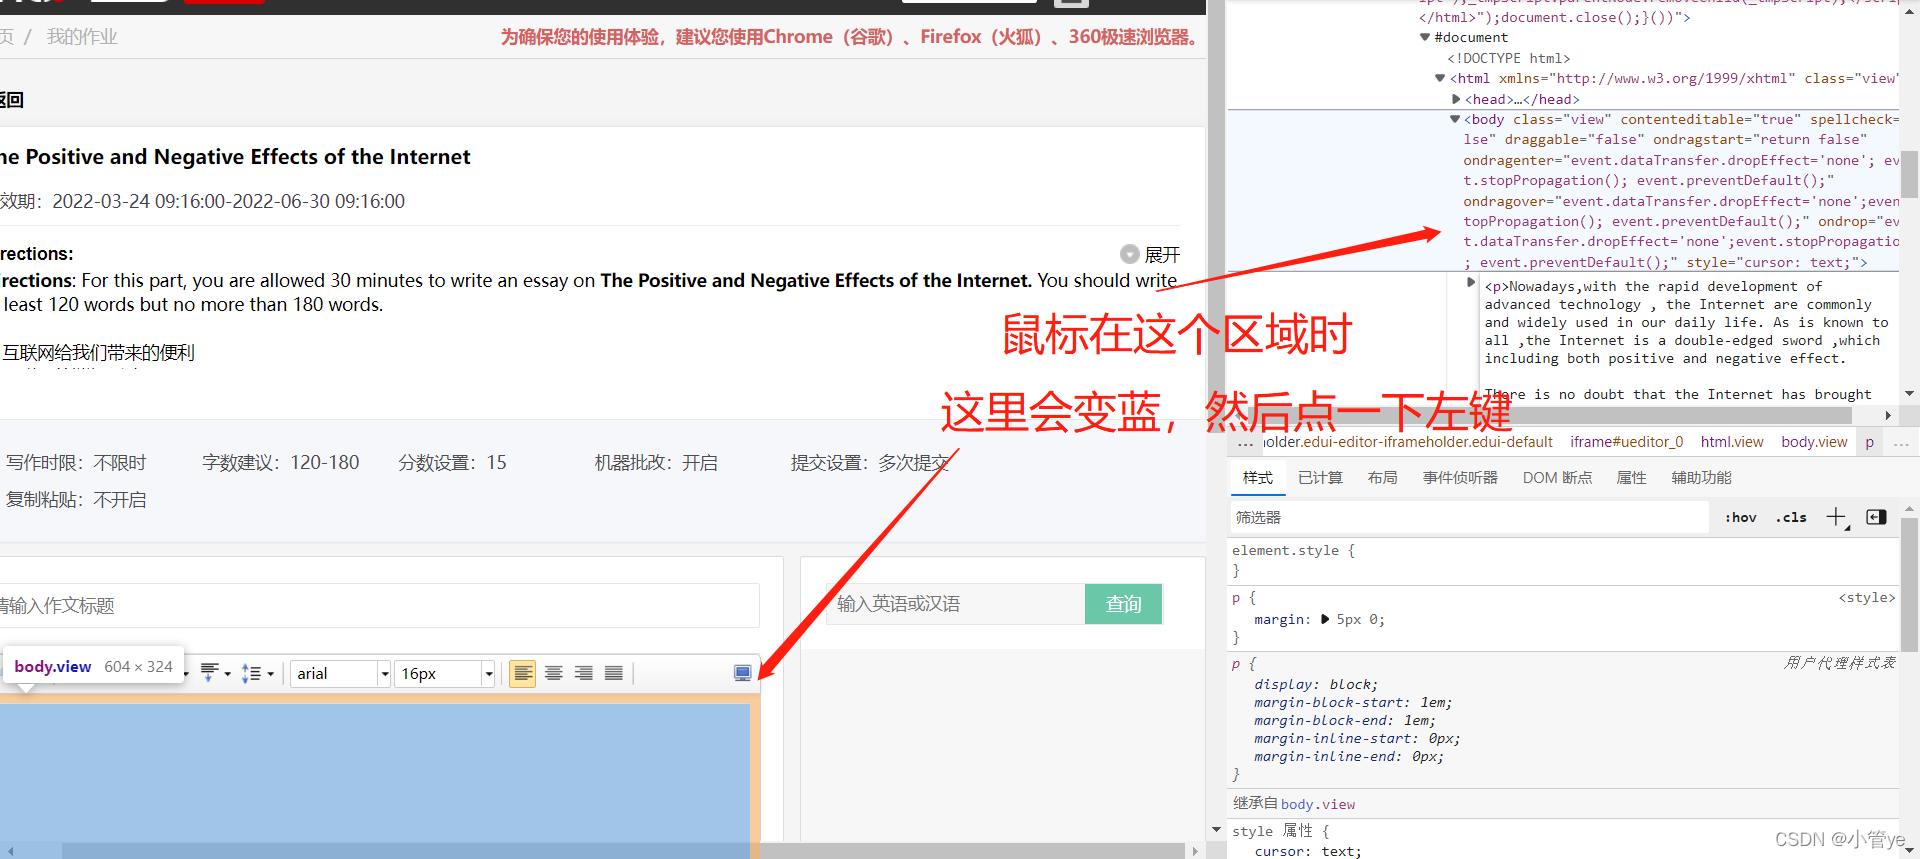Click the left breadcrumb overflow dots
This screenshot has width=1920, height=859.
(1245, 442)
